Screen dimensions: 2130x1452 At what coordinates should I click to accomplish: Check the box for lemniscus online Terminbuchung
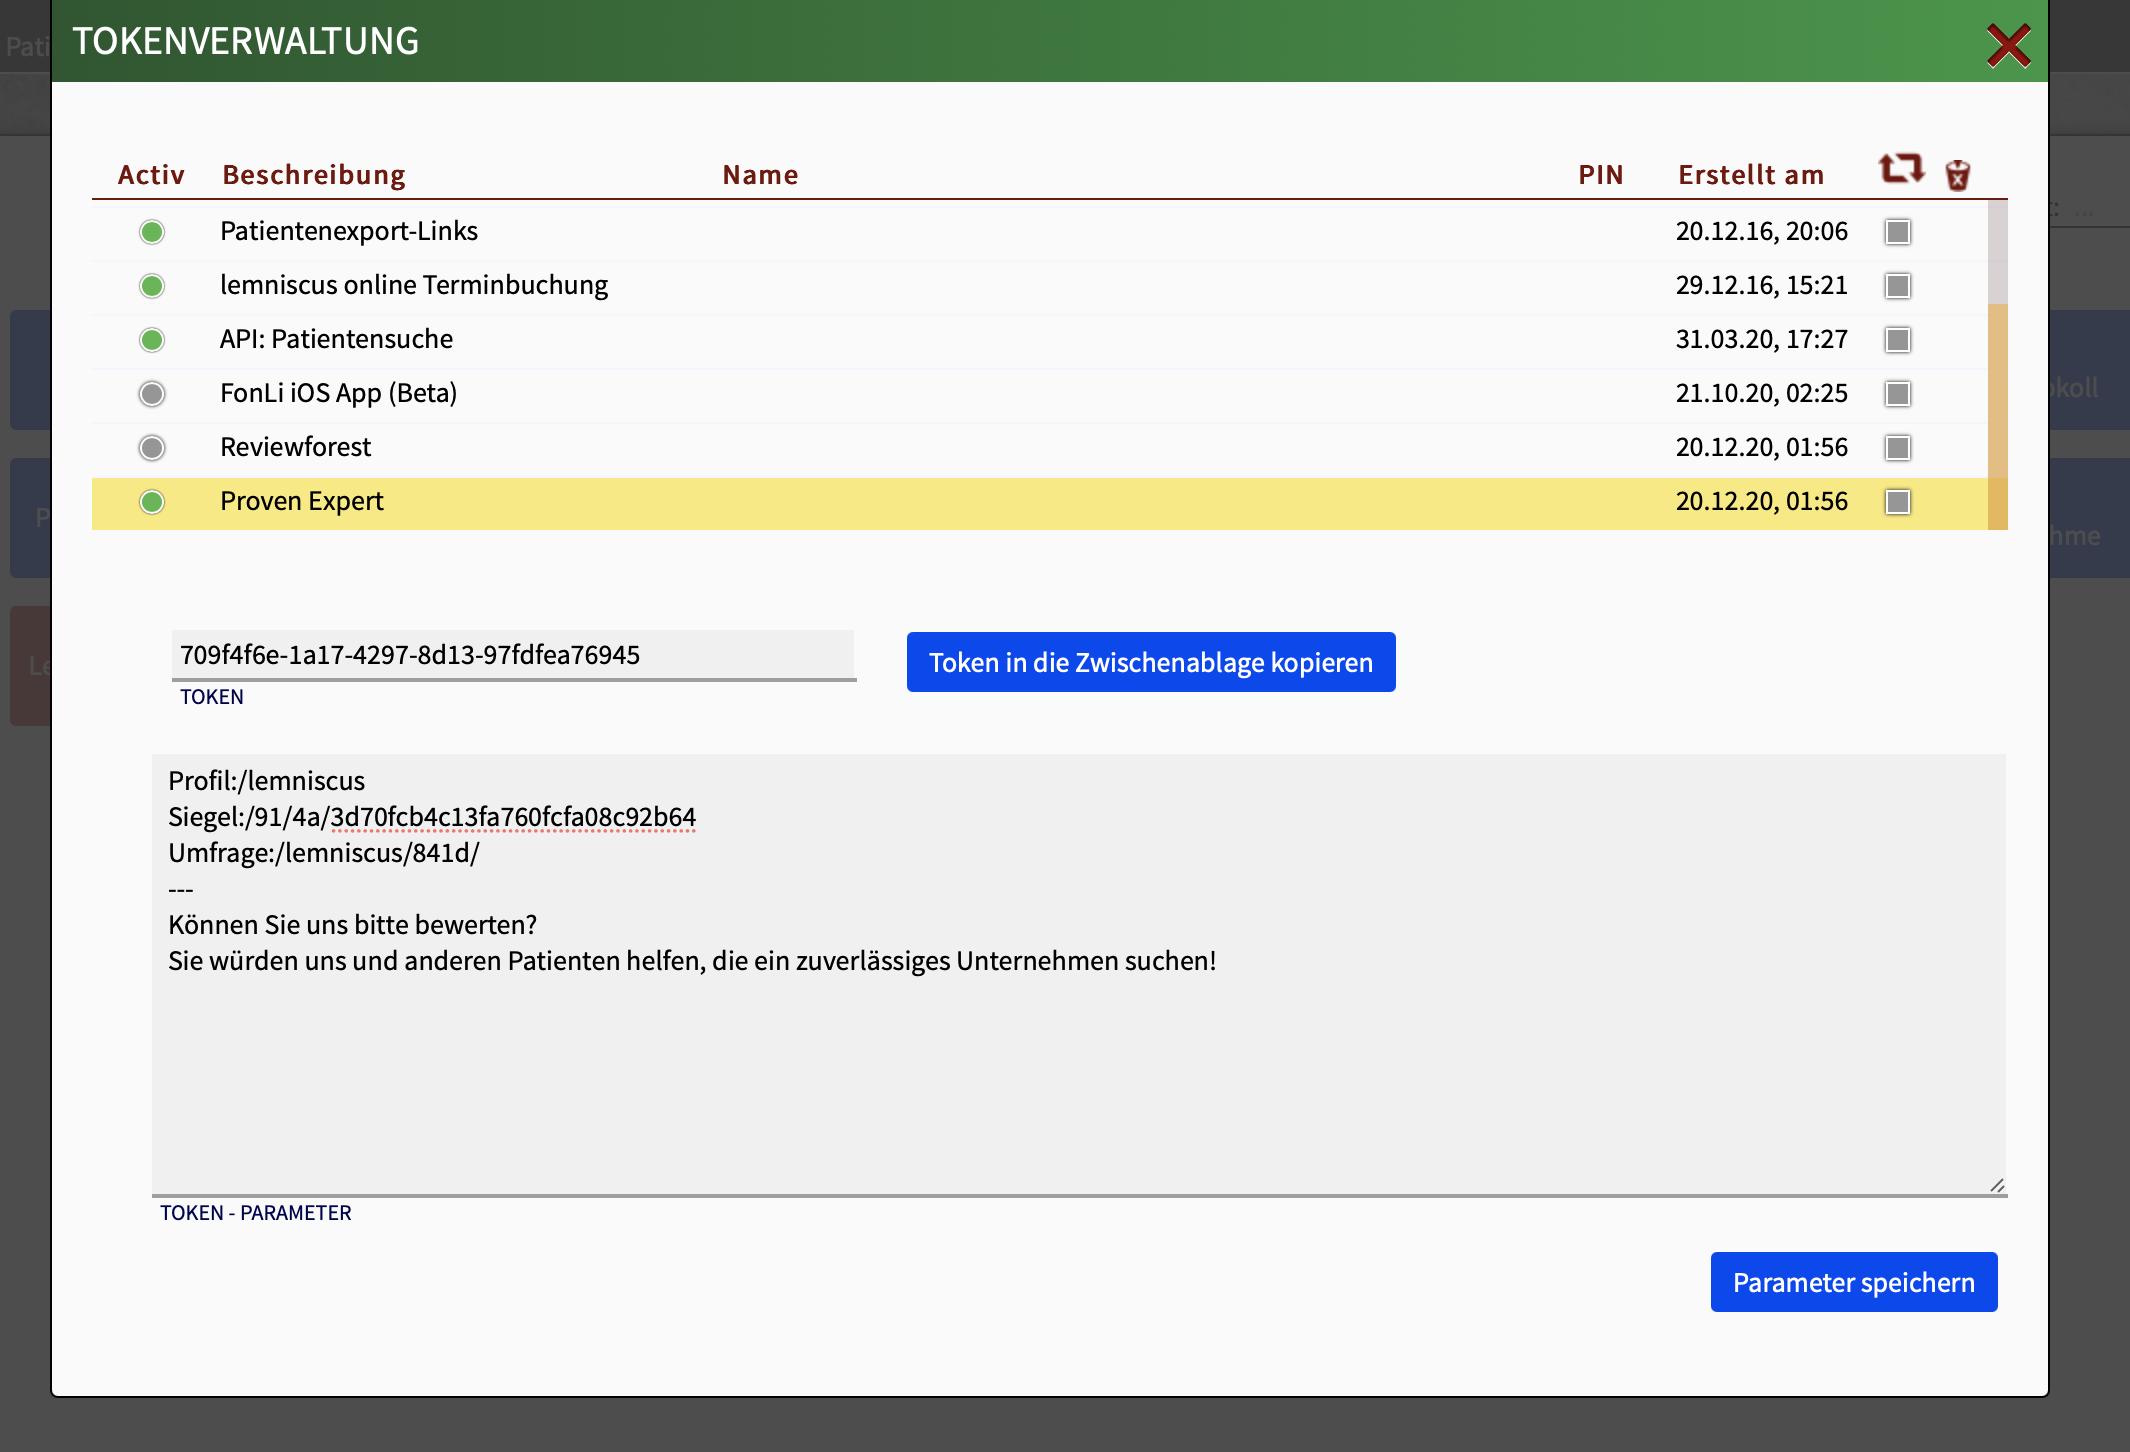pos(1897,286)
